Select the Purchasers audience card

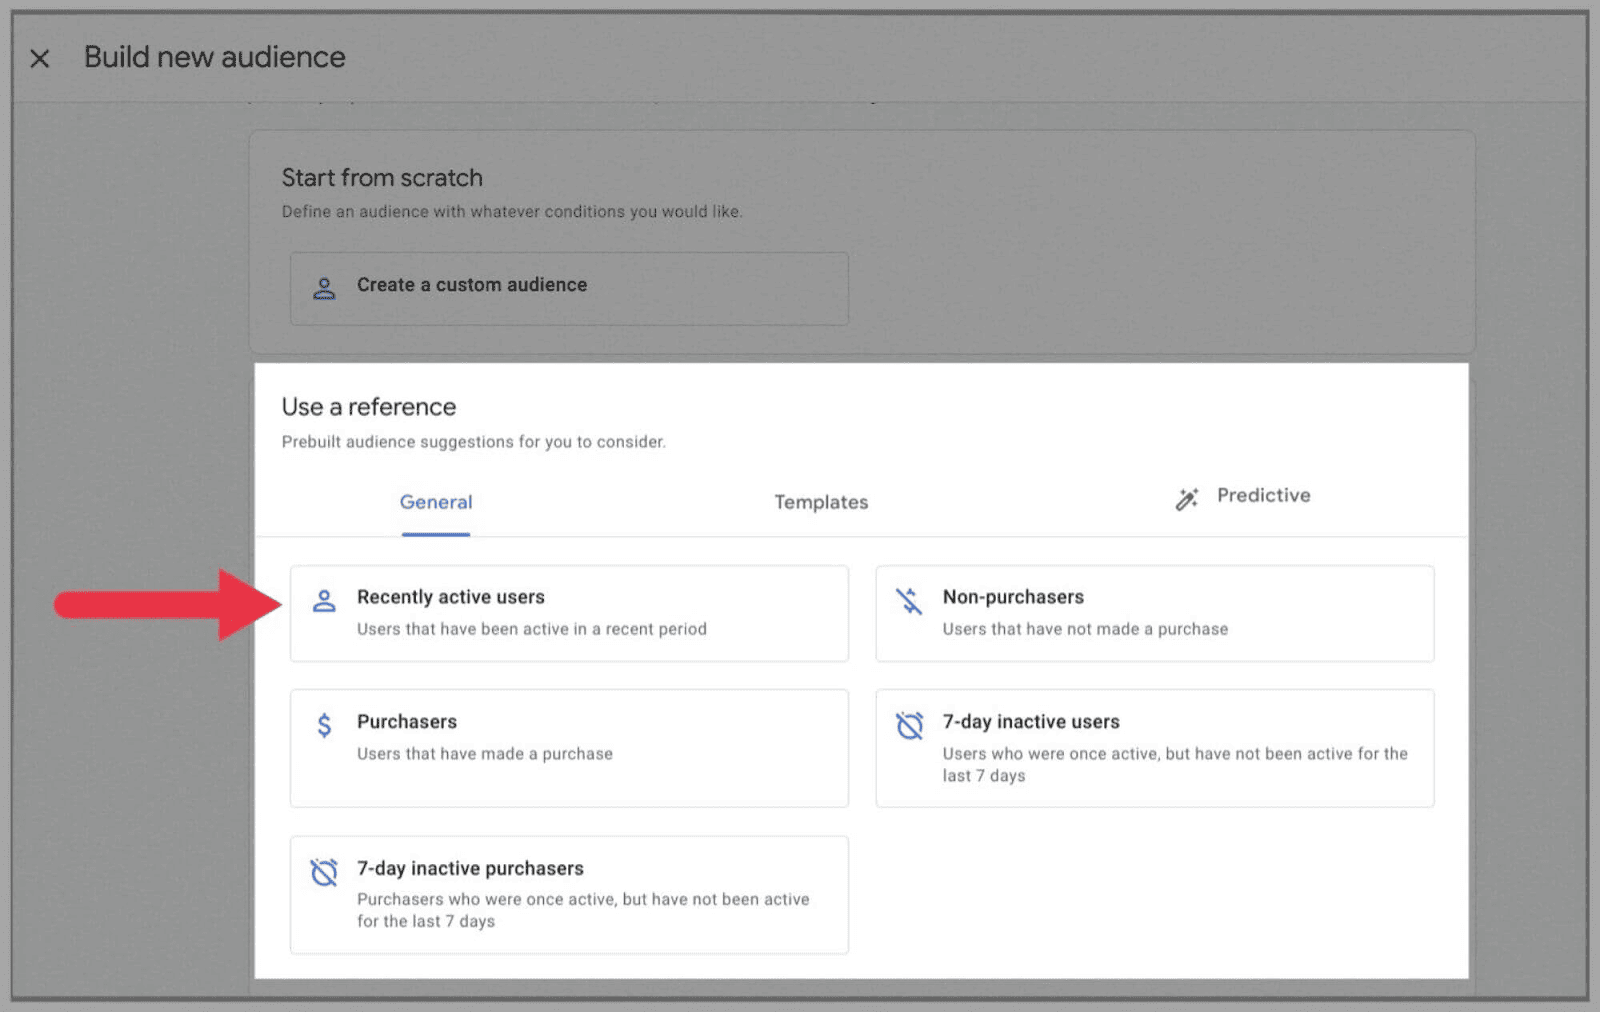[x=568, y=747]
